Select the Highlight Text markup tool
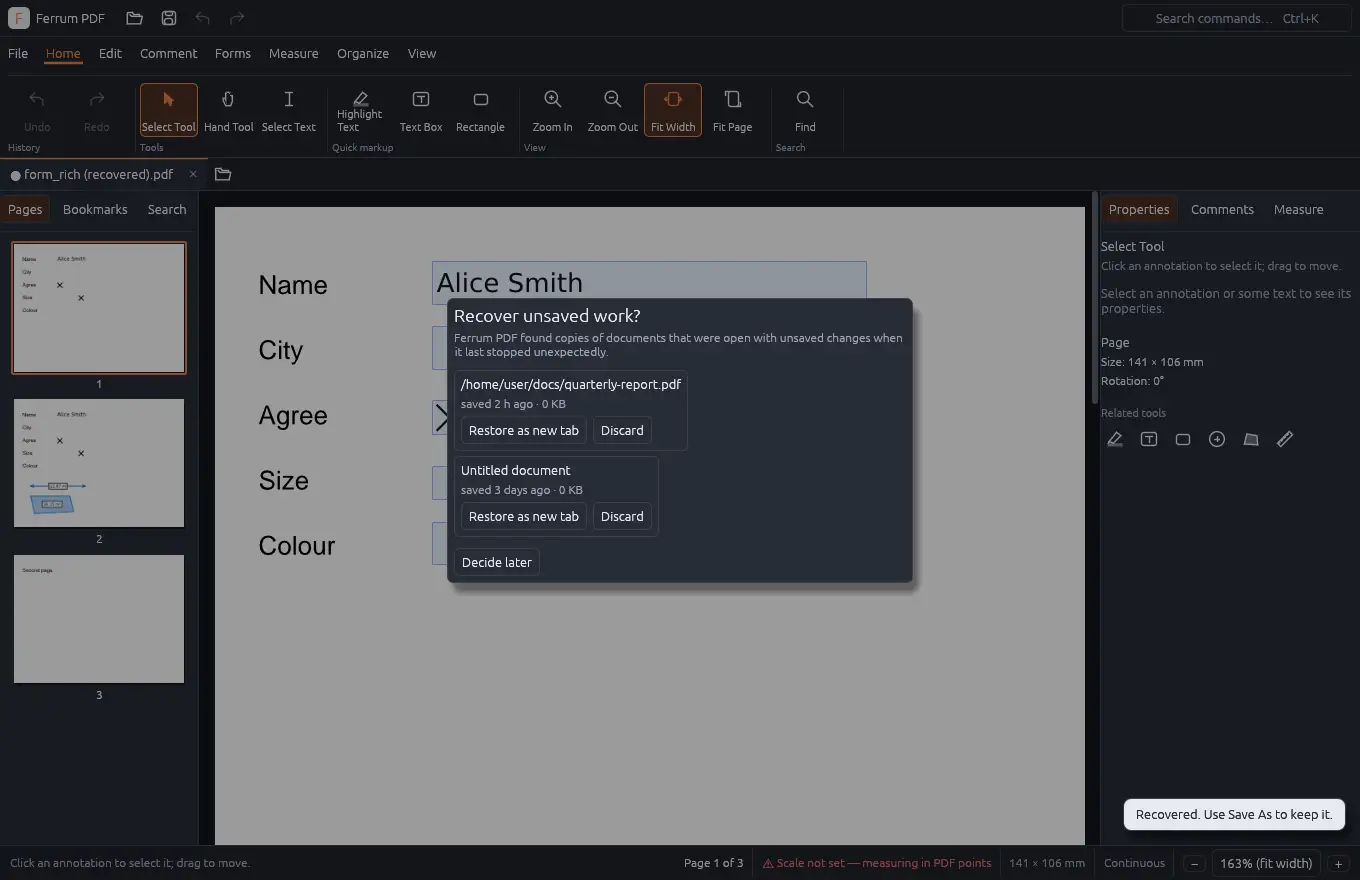Screen dimensions: 1360x880 click(x=360, y=110)
